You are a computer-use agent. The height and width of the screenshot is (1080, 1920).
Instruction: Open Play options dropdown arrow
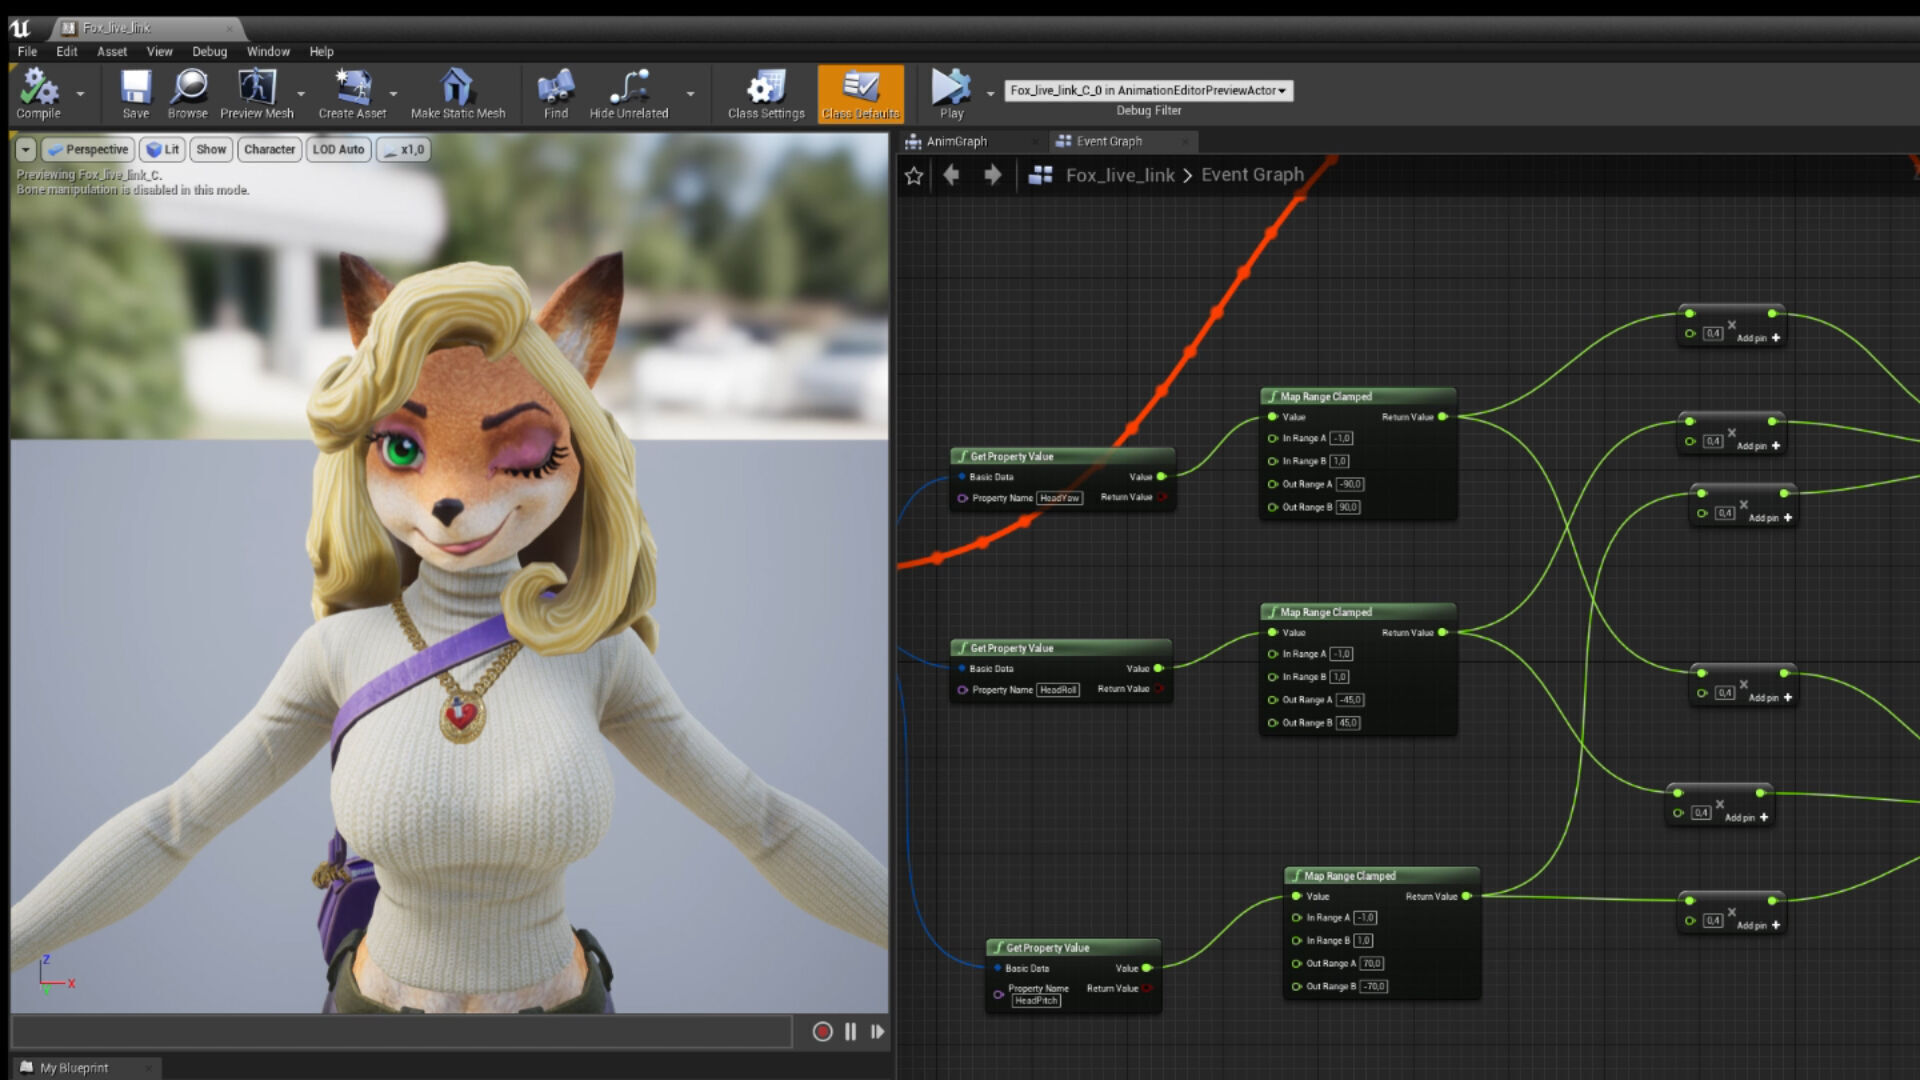pyautogui.click(x=990, y=94)
